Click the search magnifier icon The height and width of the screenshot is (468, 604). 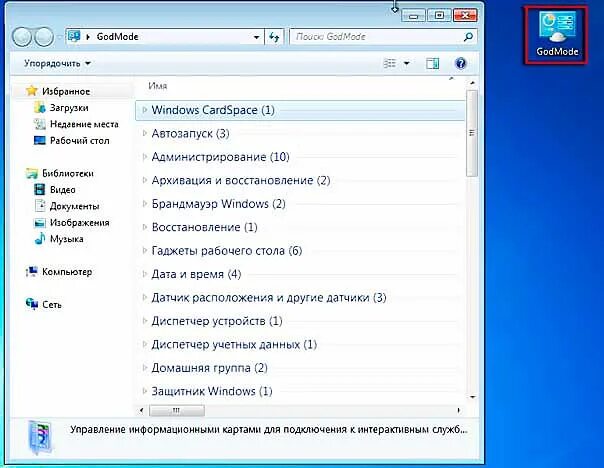pyautogui.click(x=468, y=37)
